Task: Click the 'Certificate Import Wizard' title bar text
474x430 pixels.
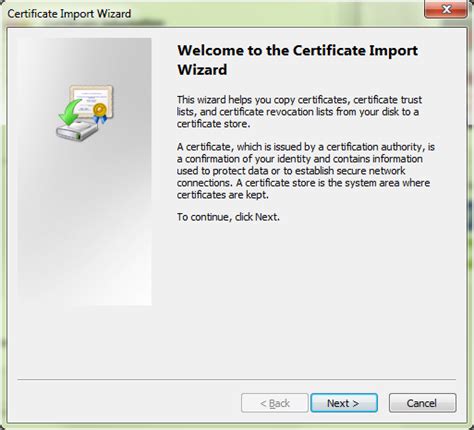Action: 69,14
